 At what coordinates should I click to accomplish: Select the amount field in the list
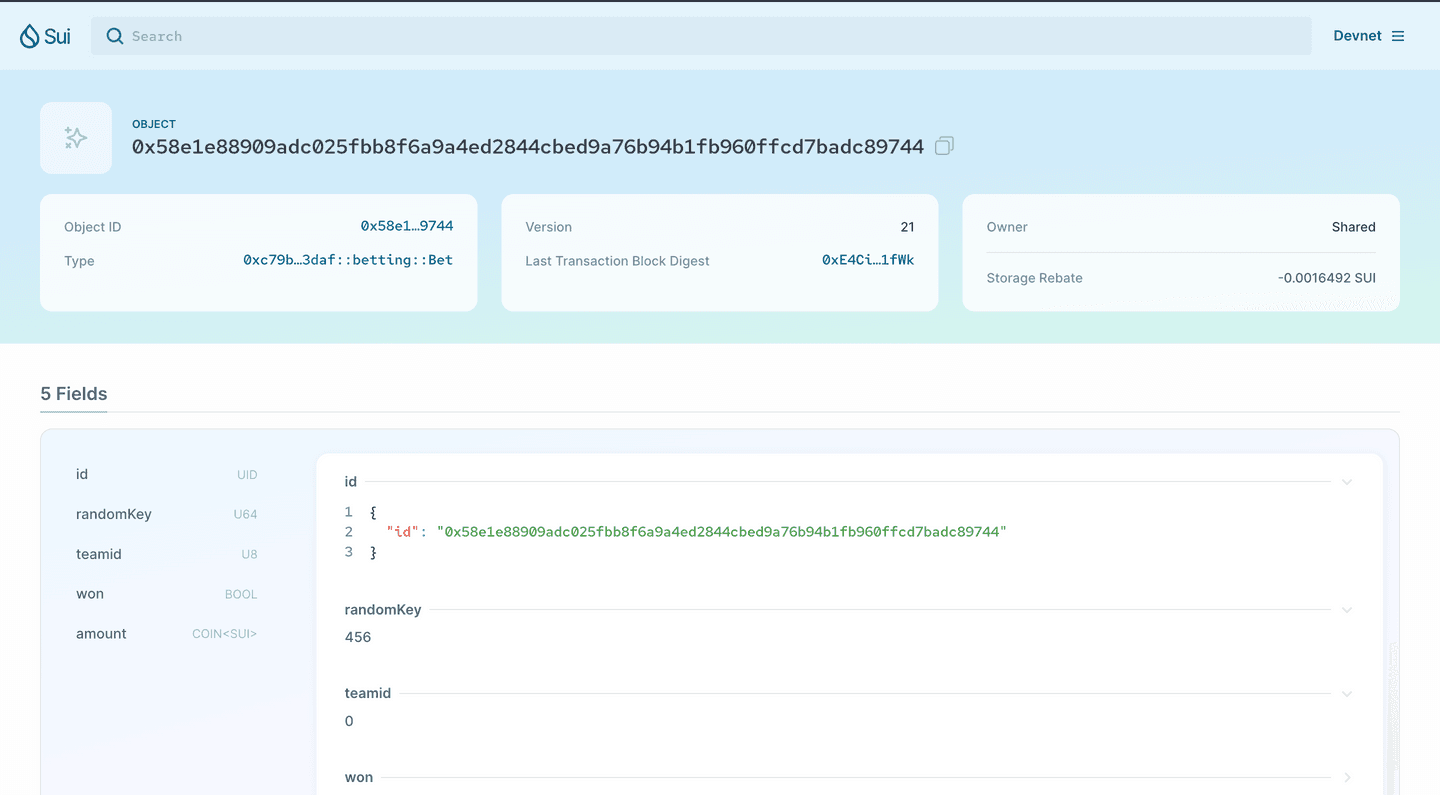tap(166, 634)
